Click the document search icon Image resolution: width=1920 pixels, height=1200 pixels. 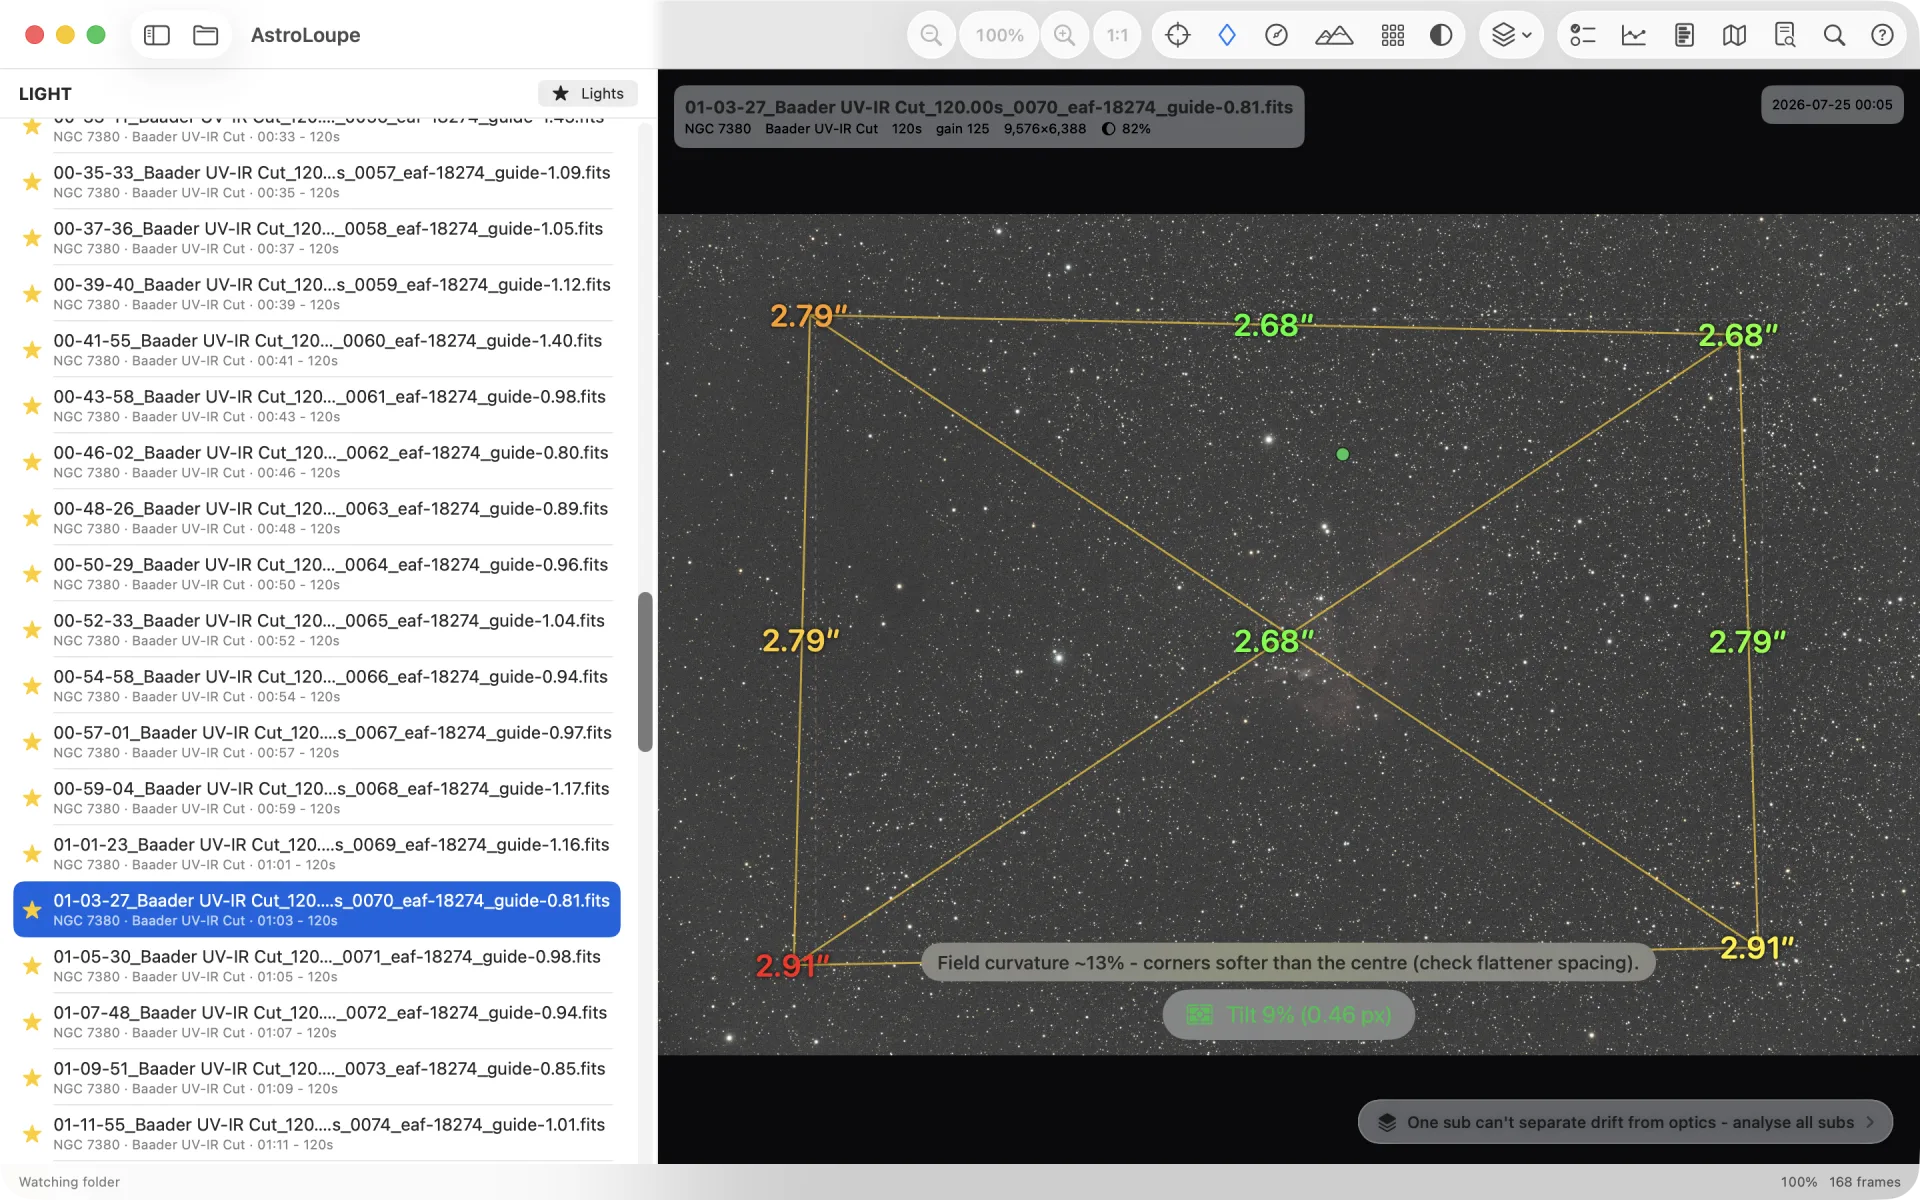coord(1785,35)
